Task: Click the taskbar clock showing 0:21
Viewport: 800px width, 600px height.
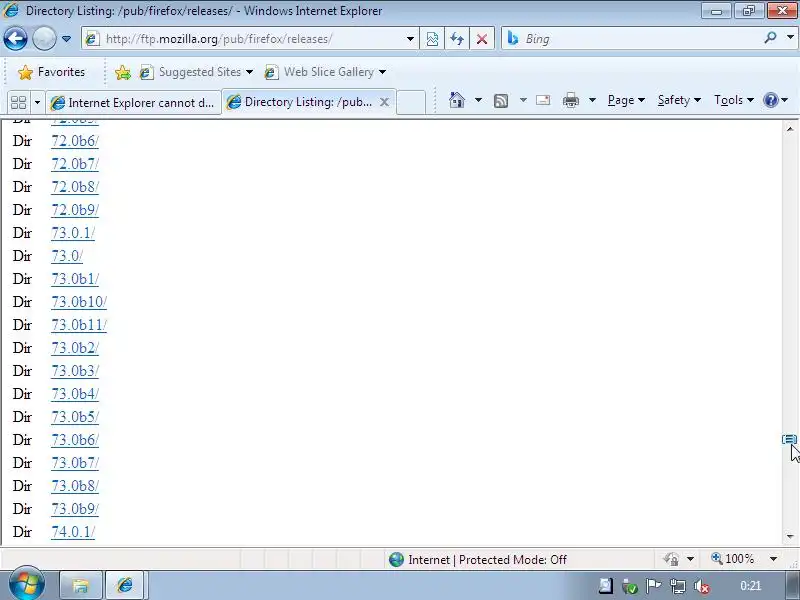Action: coord(751,586)
